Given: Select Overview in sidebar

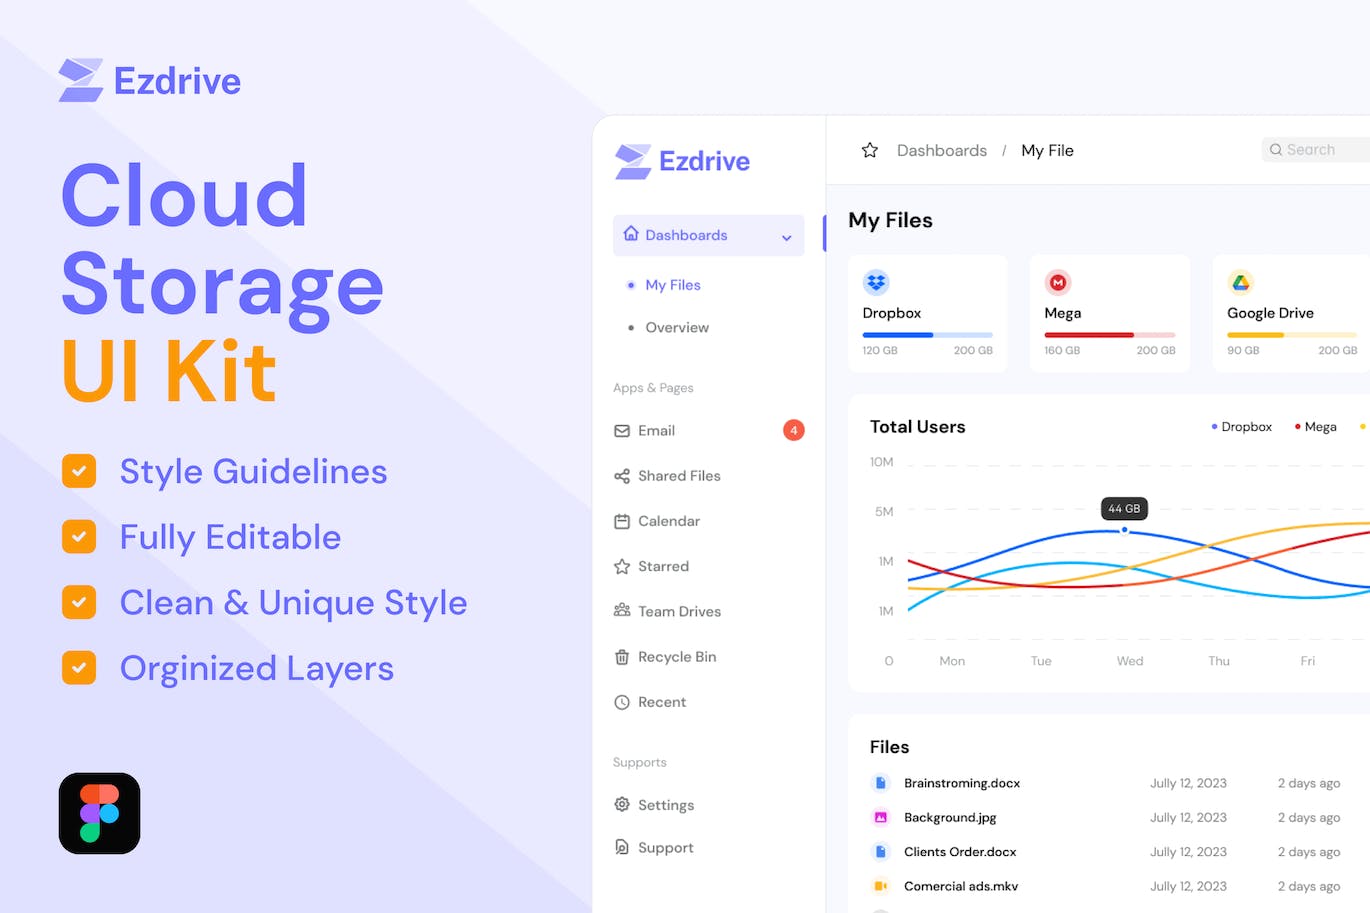Looking at the screenshot, I should pos(677,327).
